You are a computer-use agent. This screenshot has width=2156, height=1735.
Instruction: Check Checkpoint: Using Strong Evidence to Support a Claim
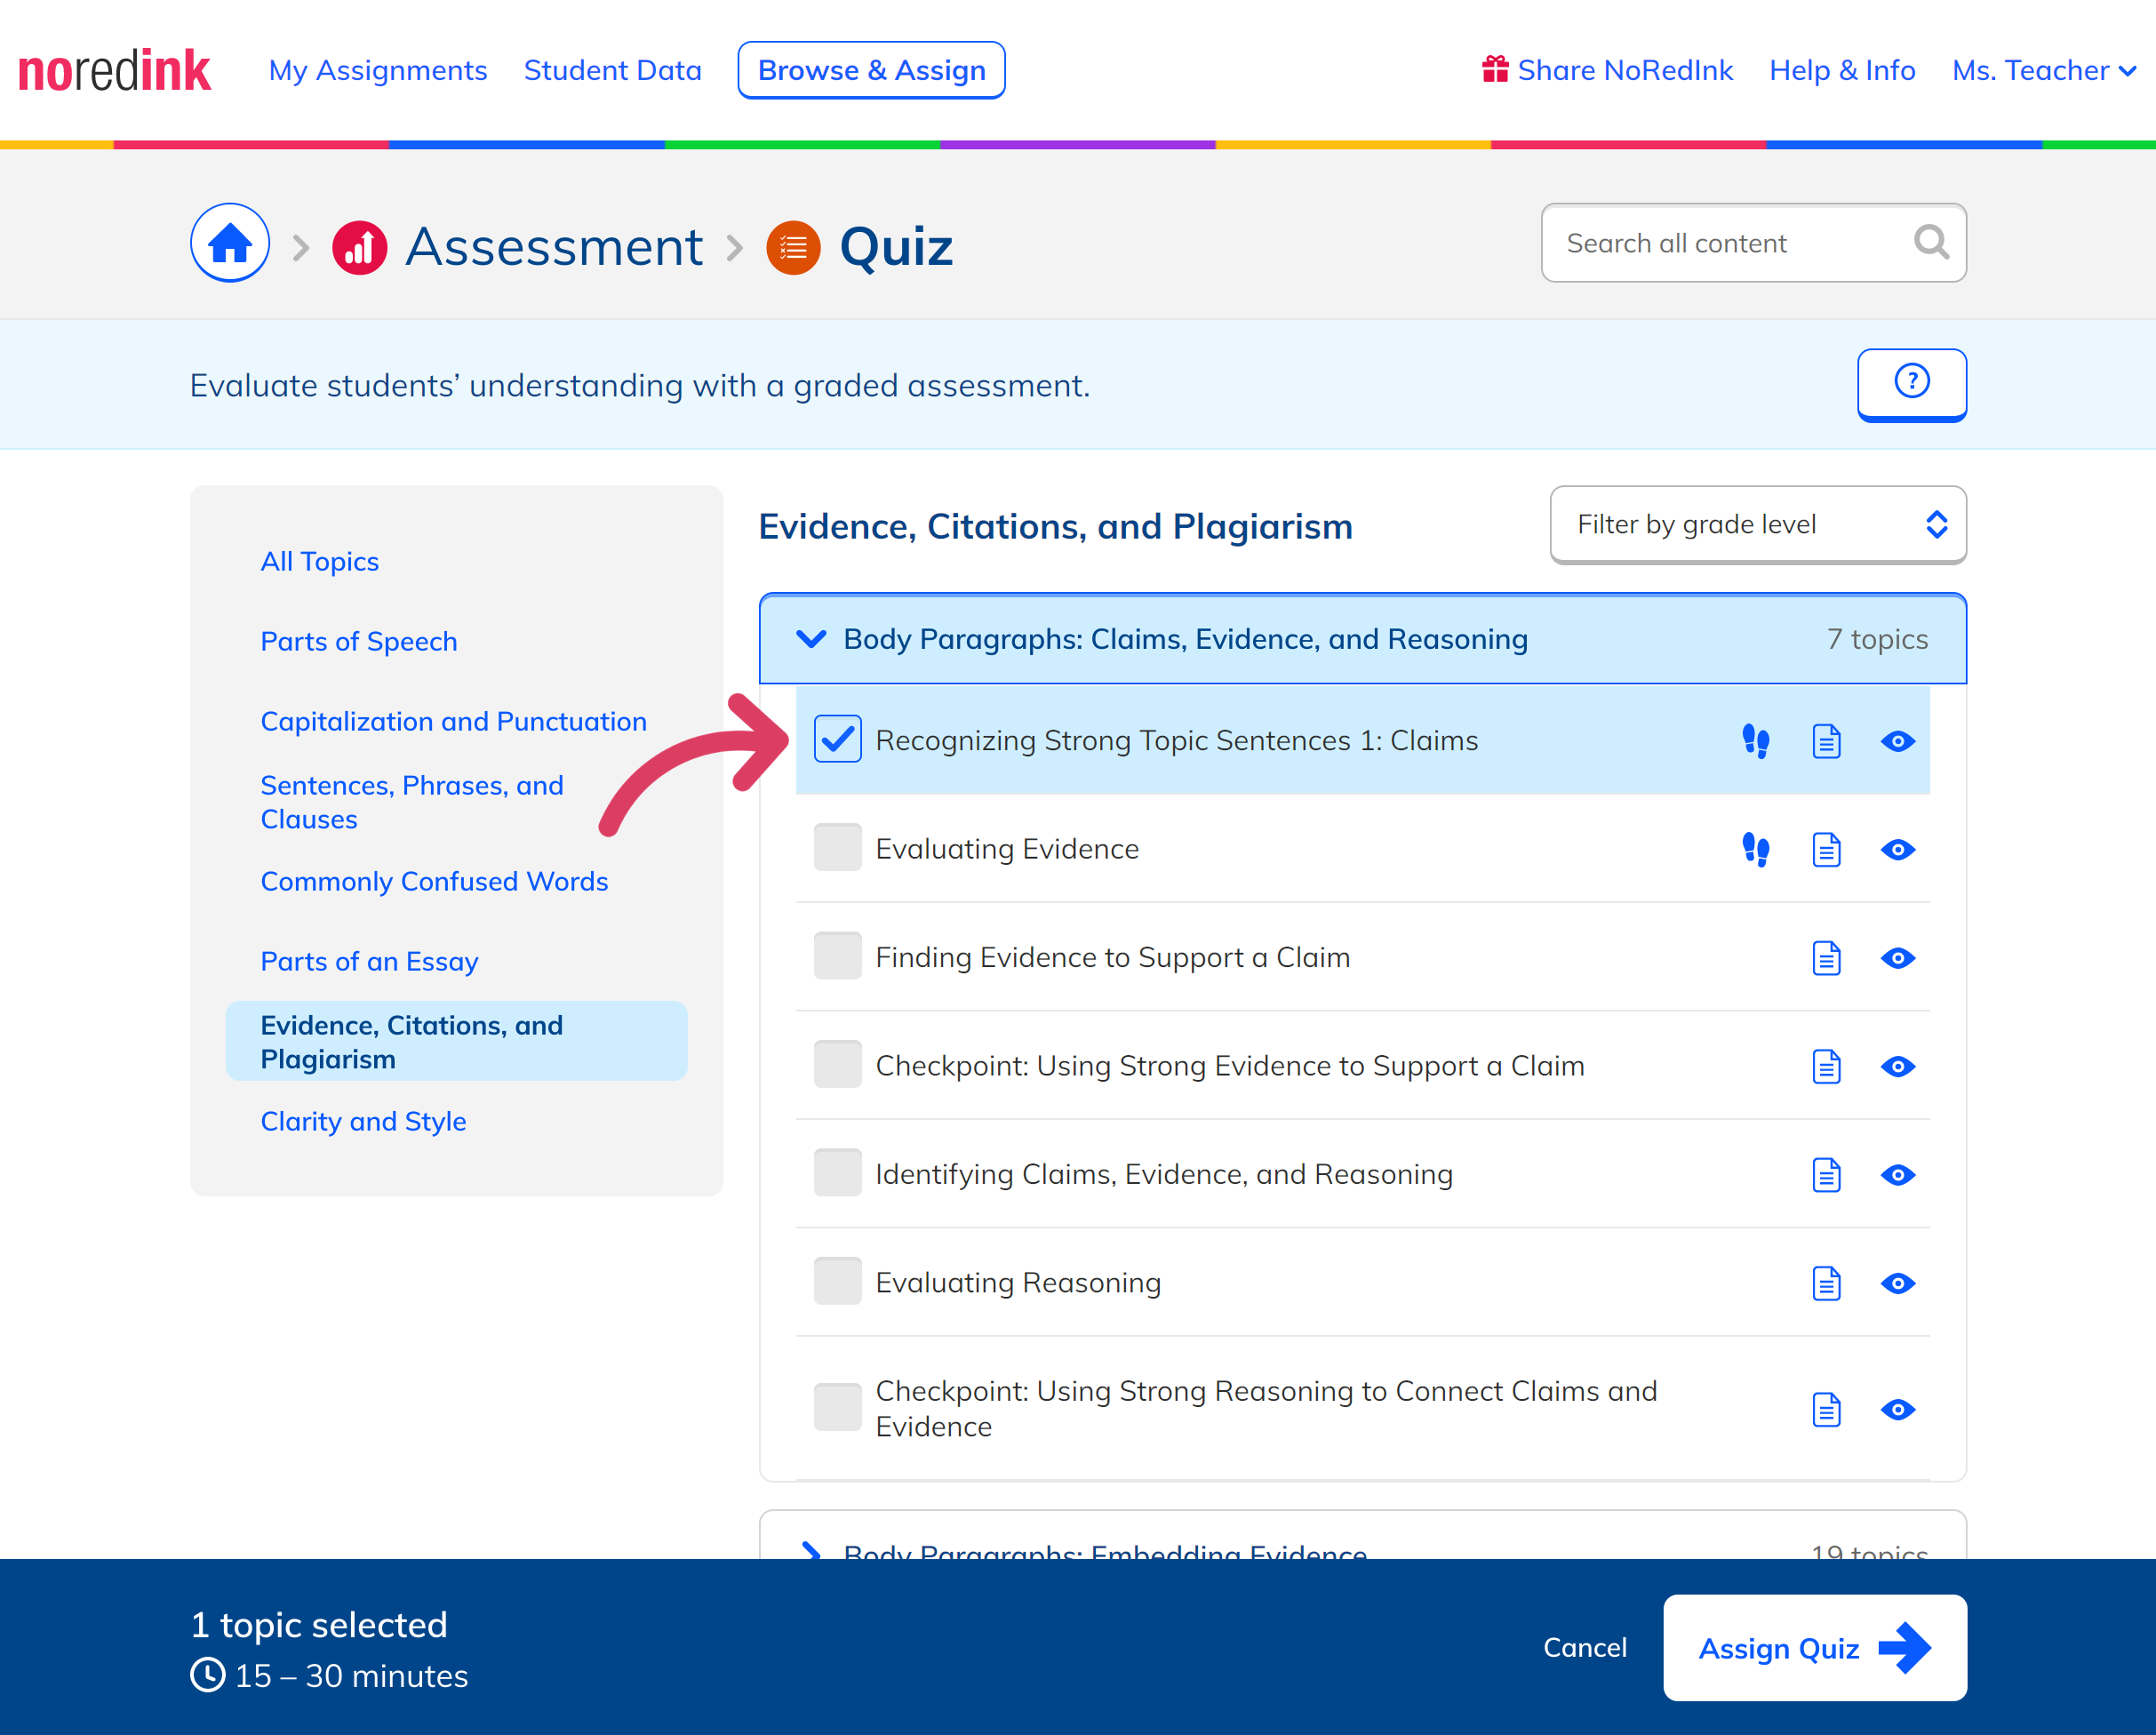pyautogui.click(x=837, y=1065)
